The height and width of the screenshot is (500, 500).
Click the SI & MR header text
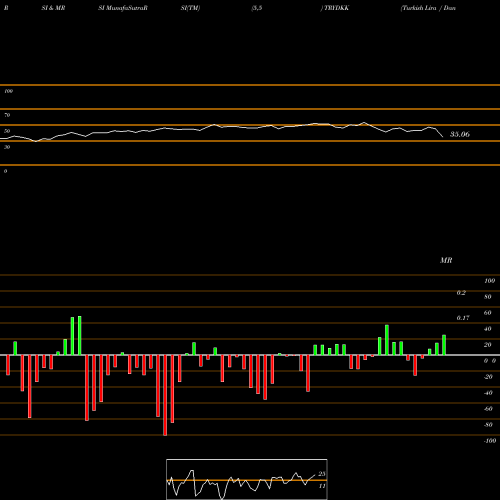(53, 8)
